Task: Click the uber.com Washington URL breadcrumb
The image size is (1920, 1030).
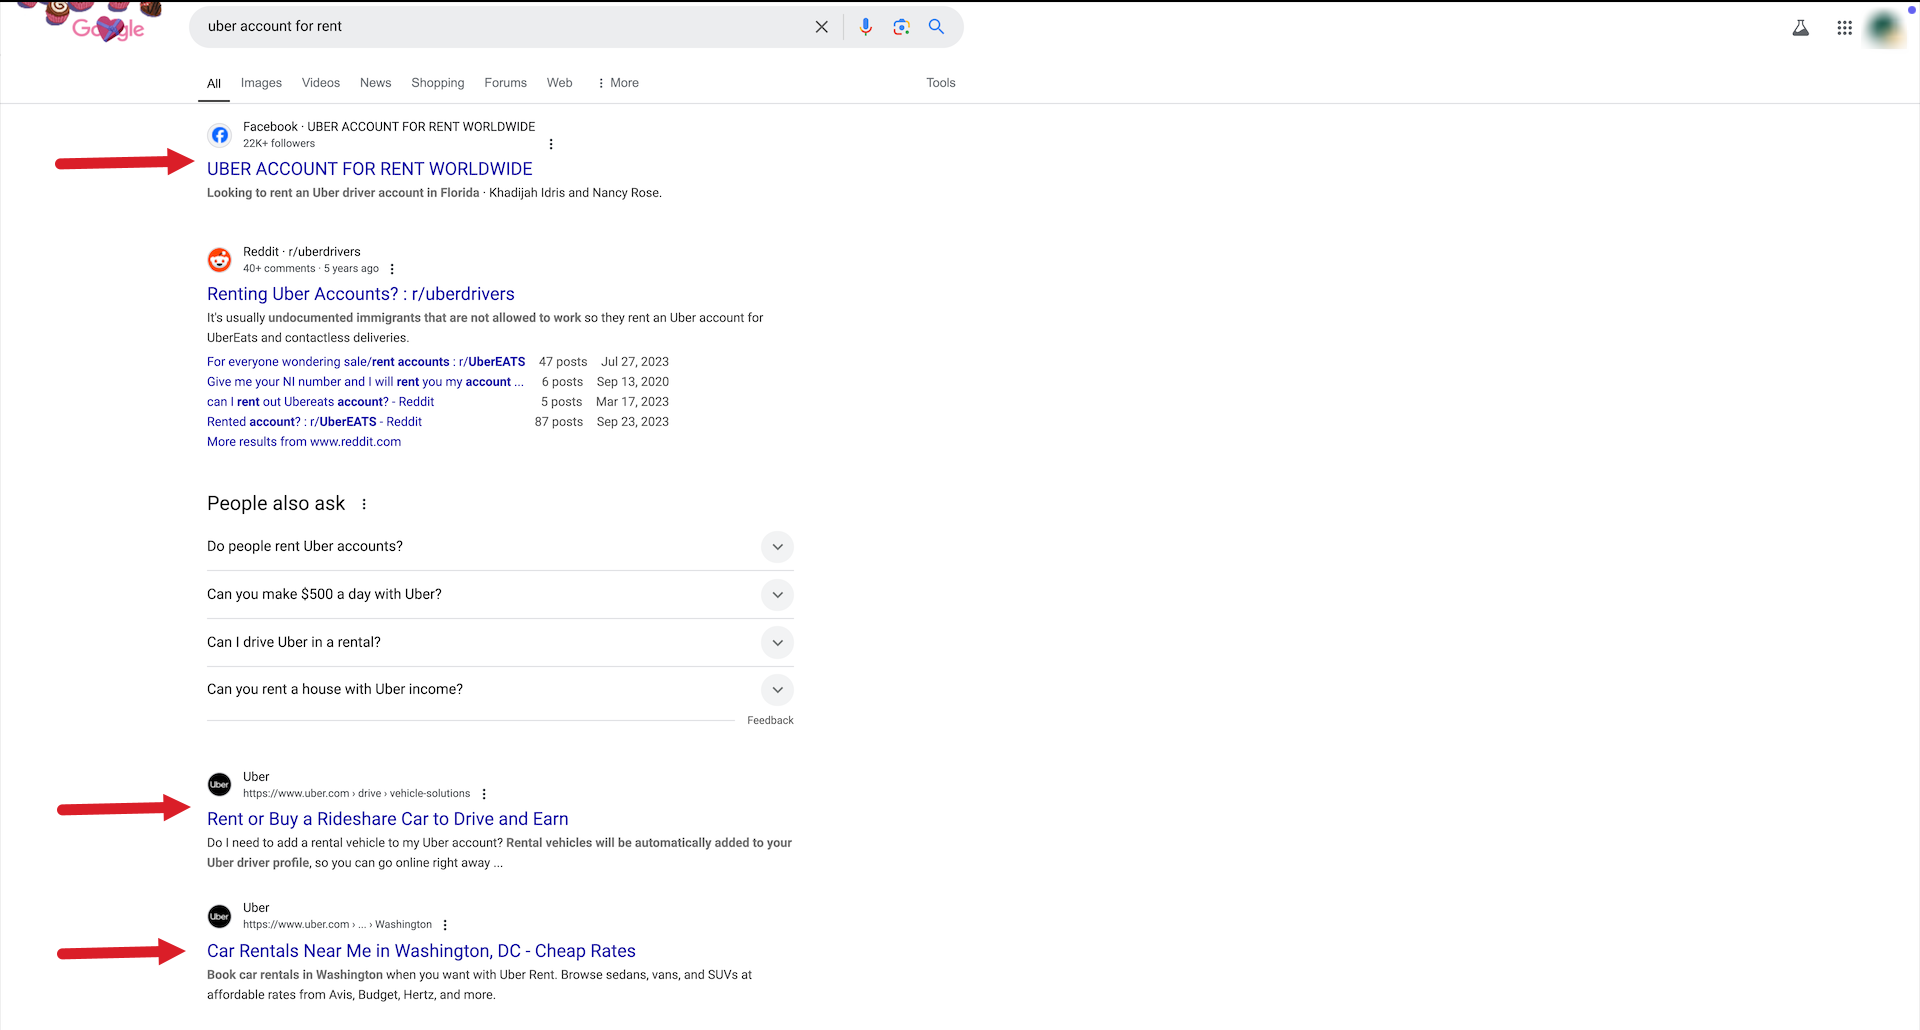Action: point(337,925)
